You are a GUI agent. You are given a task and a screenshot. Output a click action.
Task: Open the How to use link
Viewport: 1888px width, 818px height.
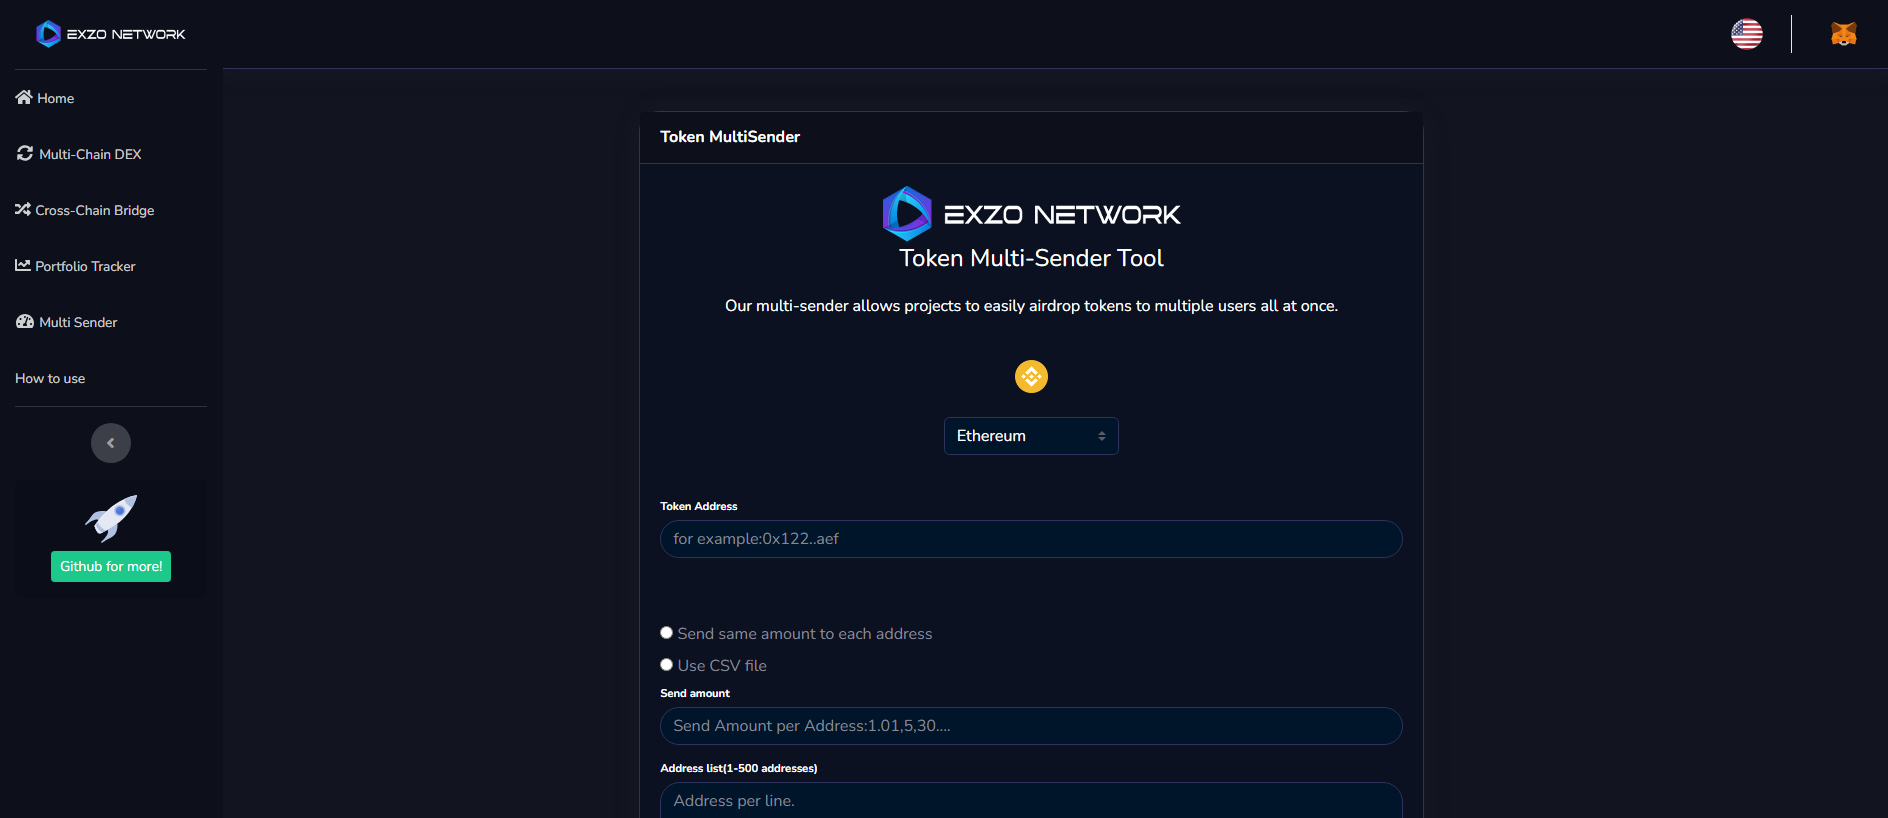(50, 378)
